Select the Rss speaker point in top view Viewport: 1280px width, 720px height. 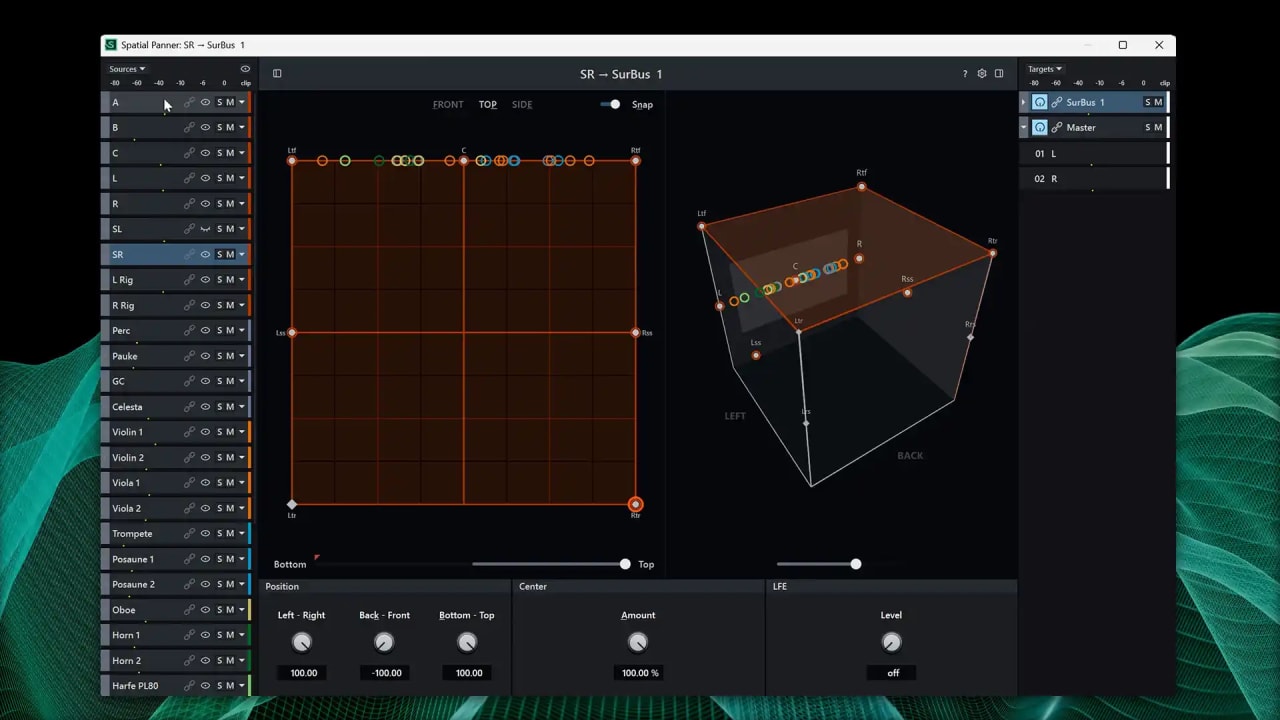pyautogui.click(x=636, y=332)
